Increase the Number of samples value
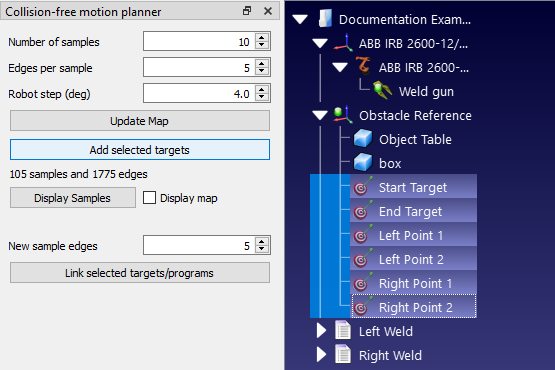555x370 pixels. (262, 38)
